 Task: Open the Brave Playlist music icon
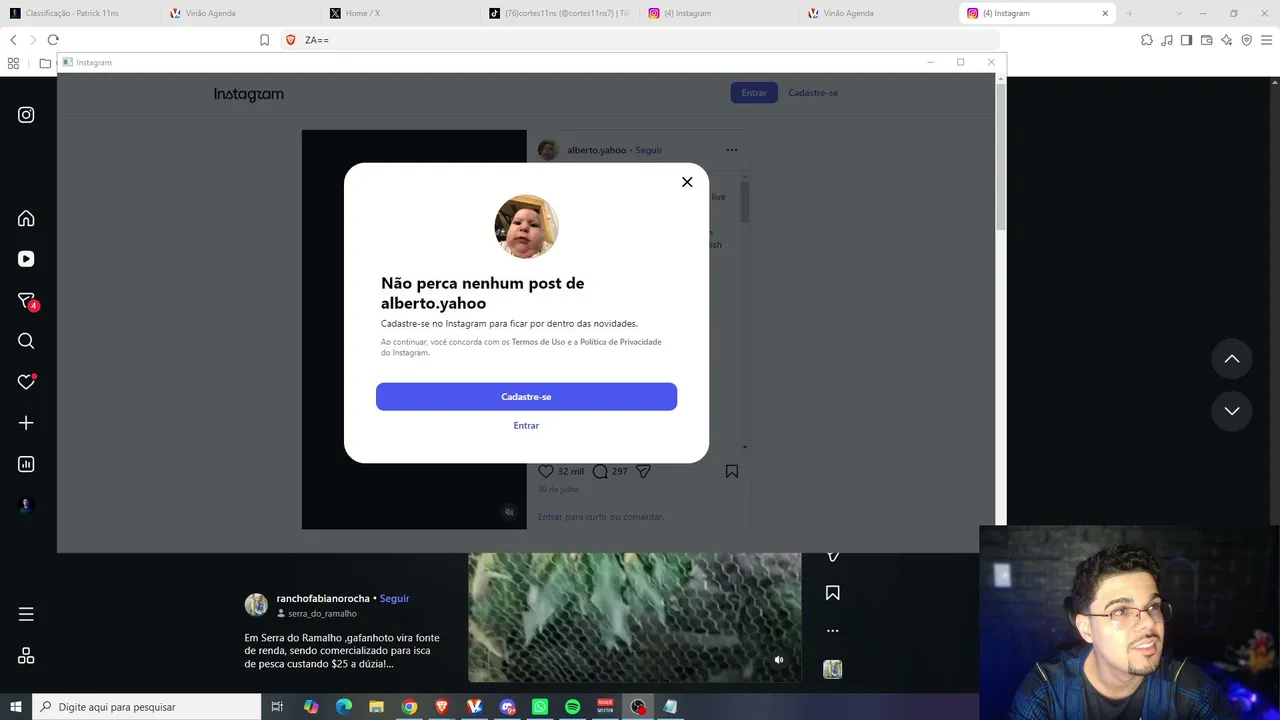(x=1167, y=40)
